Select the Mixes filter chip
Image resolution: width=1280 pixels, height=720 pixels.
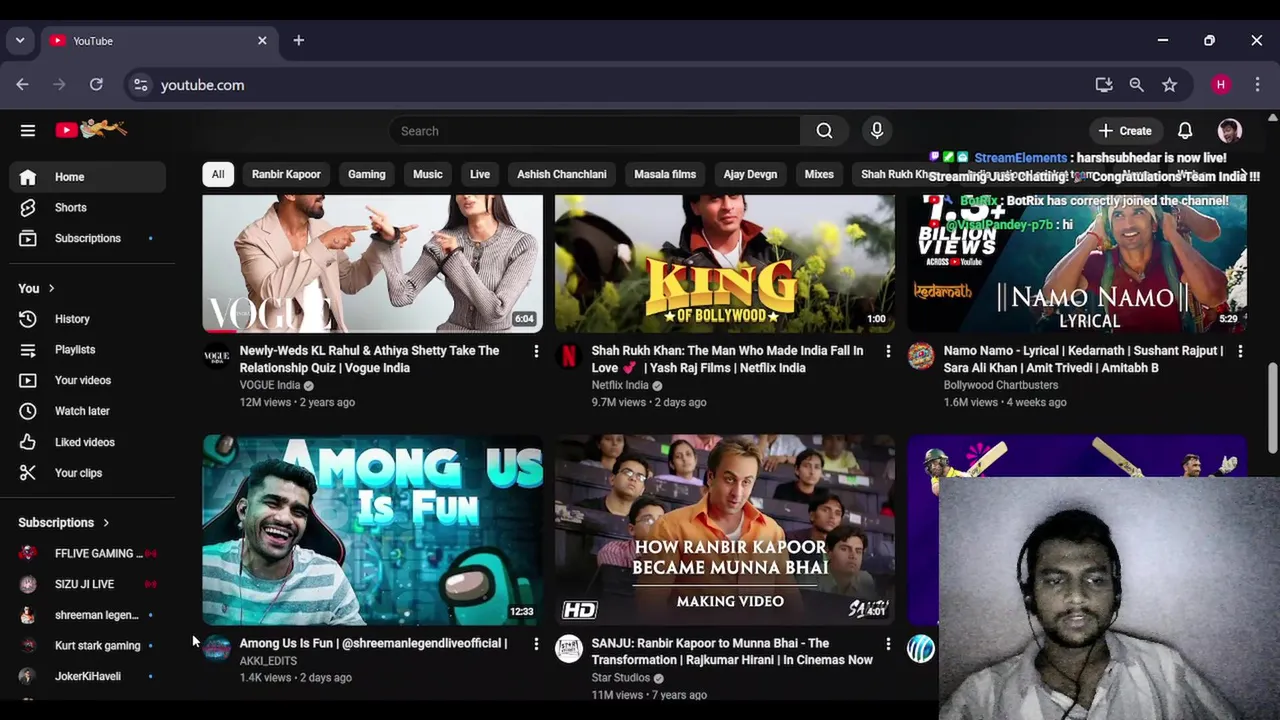click(x=819, y=174)
